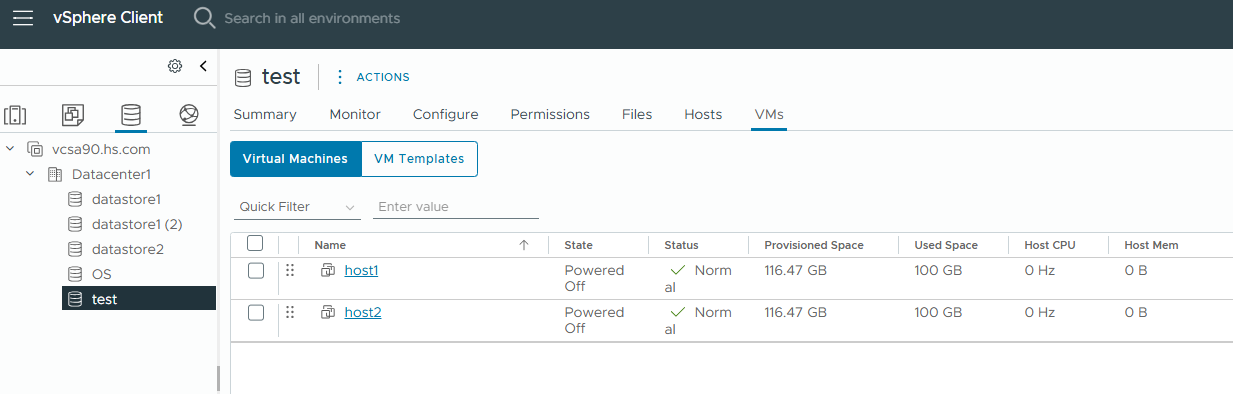This screenshot has width=1233, height=394.
Task: Toggle the select-all header checkbox
Action: click(255, 243)
